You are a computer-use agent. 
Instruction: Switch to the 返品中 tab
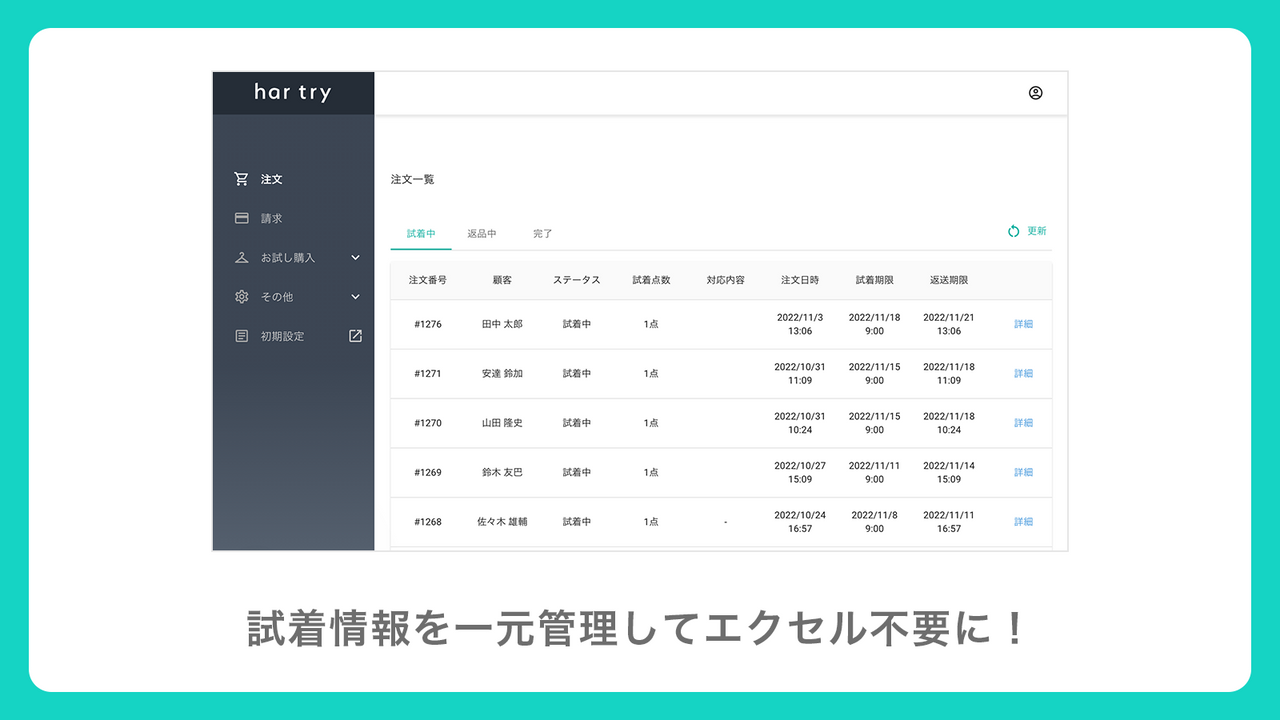(x=481, y=232)
